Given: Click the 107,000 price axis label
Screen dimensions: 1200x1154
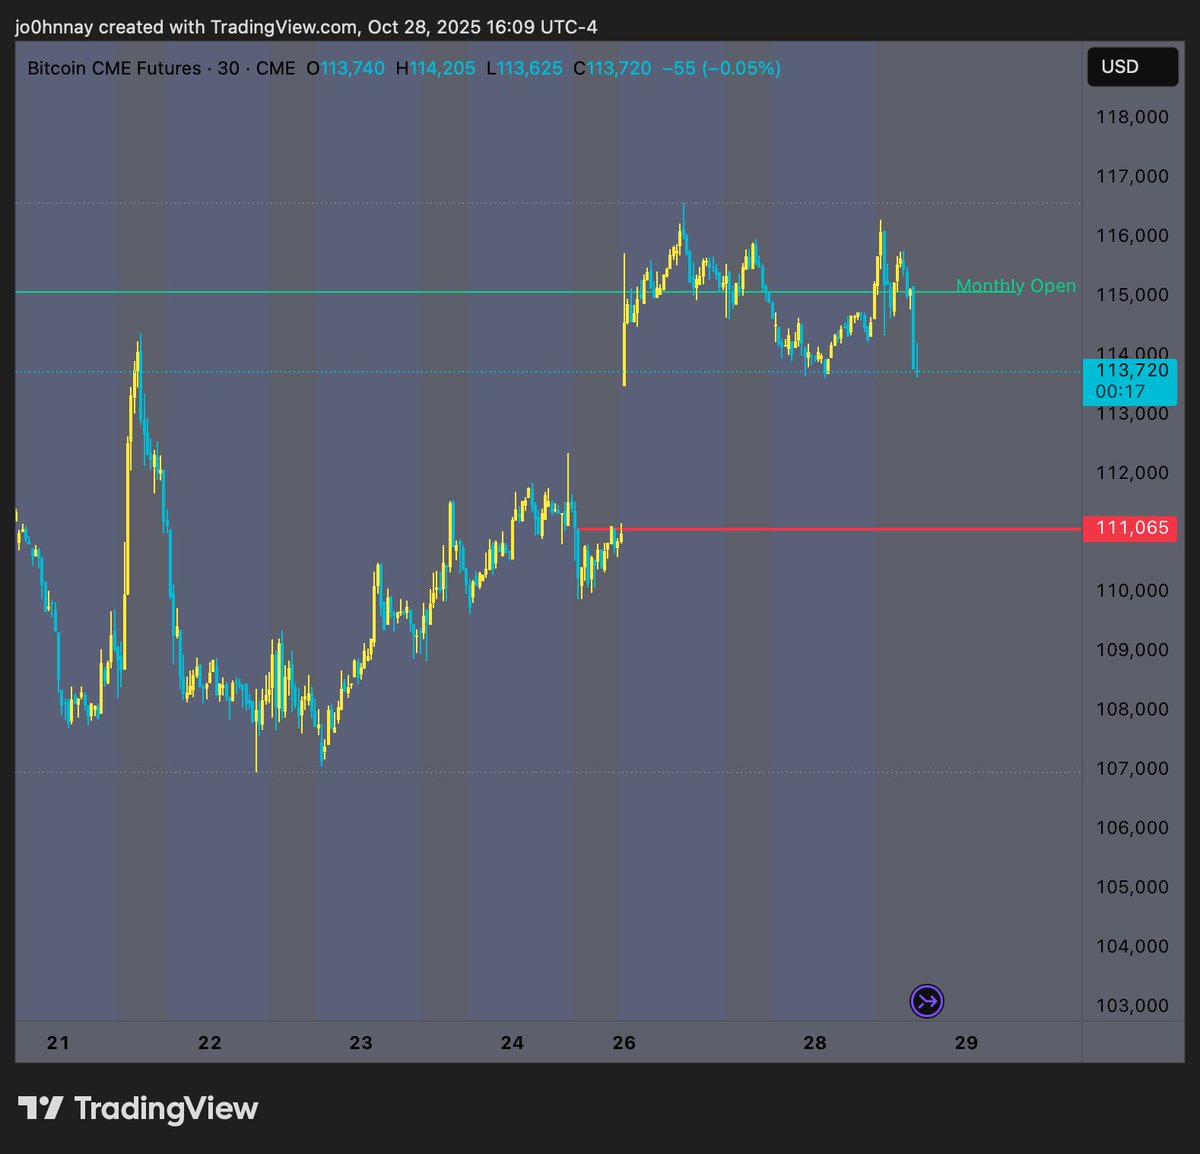Looking at the screenshot, I should tap(1132, 769).
